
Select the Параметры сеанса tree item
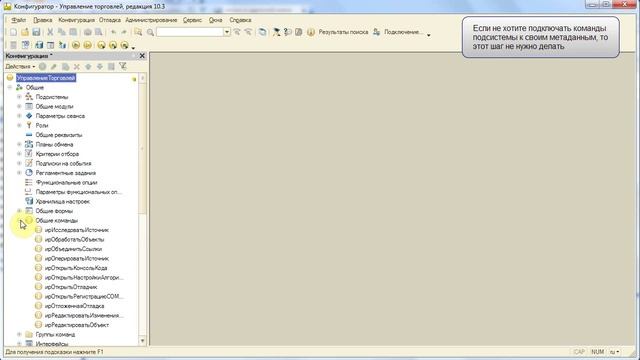click(60, 116)
